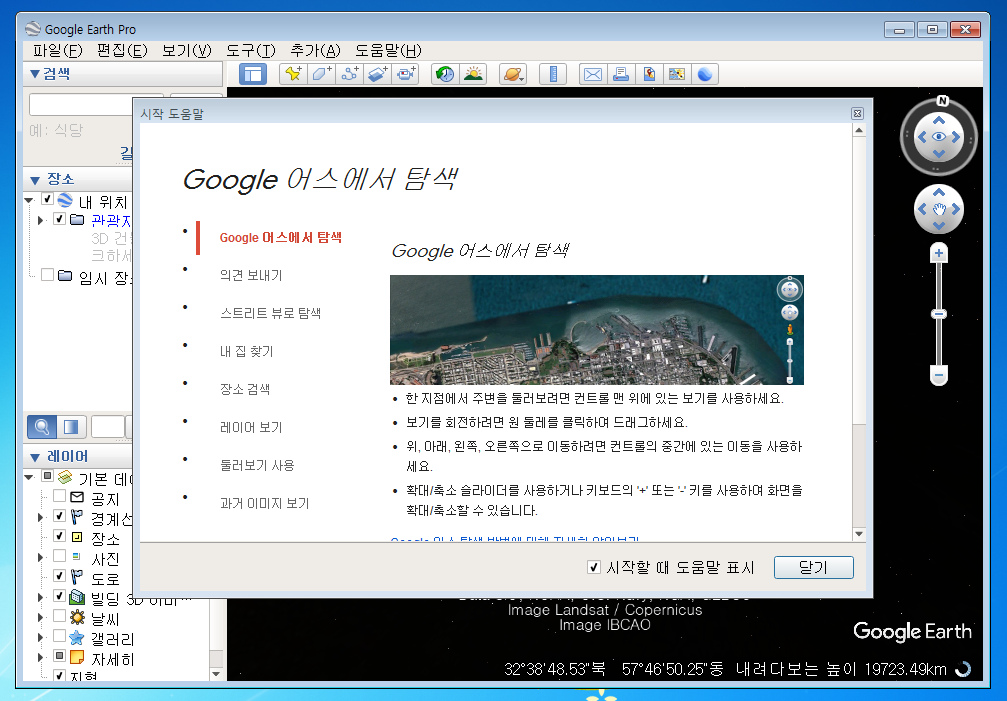Open the ruler measurement tool
This screenshot has height=701, width=1007.
pyautogui.click(x=553, y=74)
